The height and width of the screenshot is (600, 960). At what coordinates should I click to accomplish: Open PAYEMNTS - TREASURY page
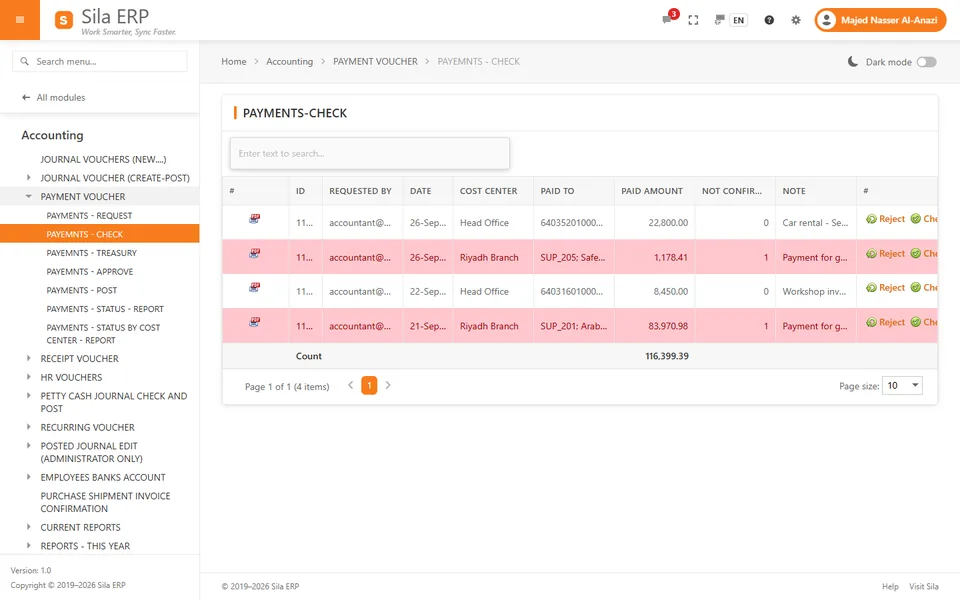[91, 253]
